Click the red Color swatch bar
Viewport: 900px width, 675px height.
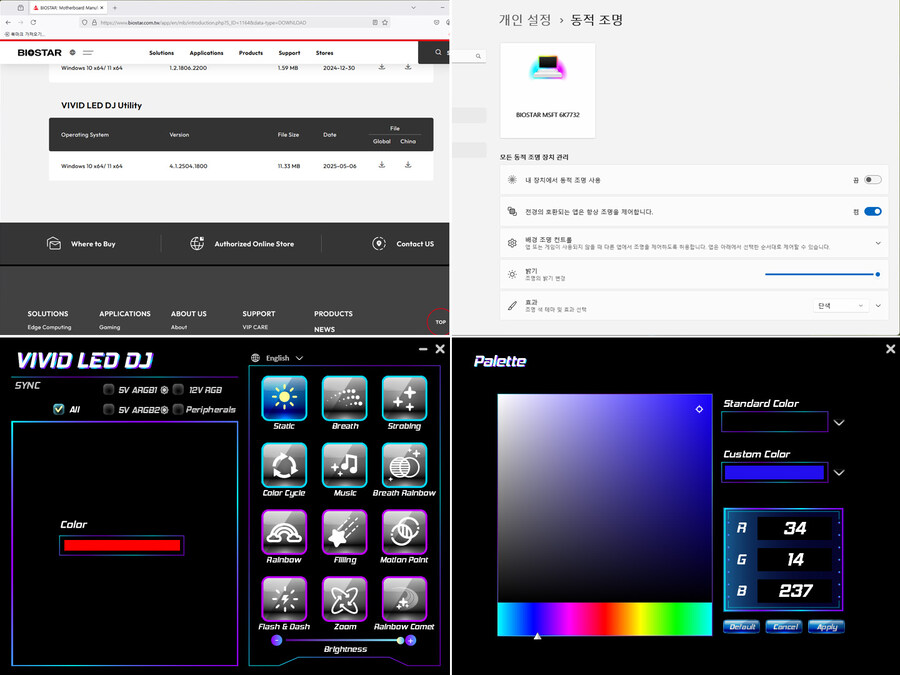pos(121,545)
